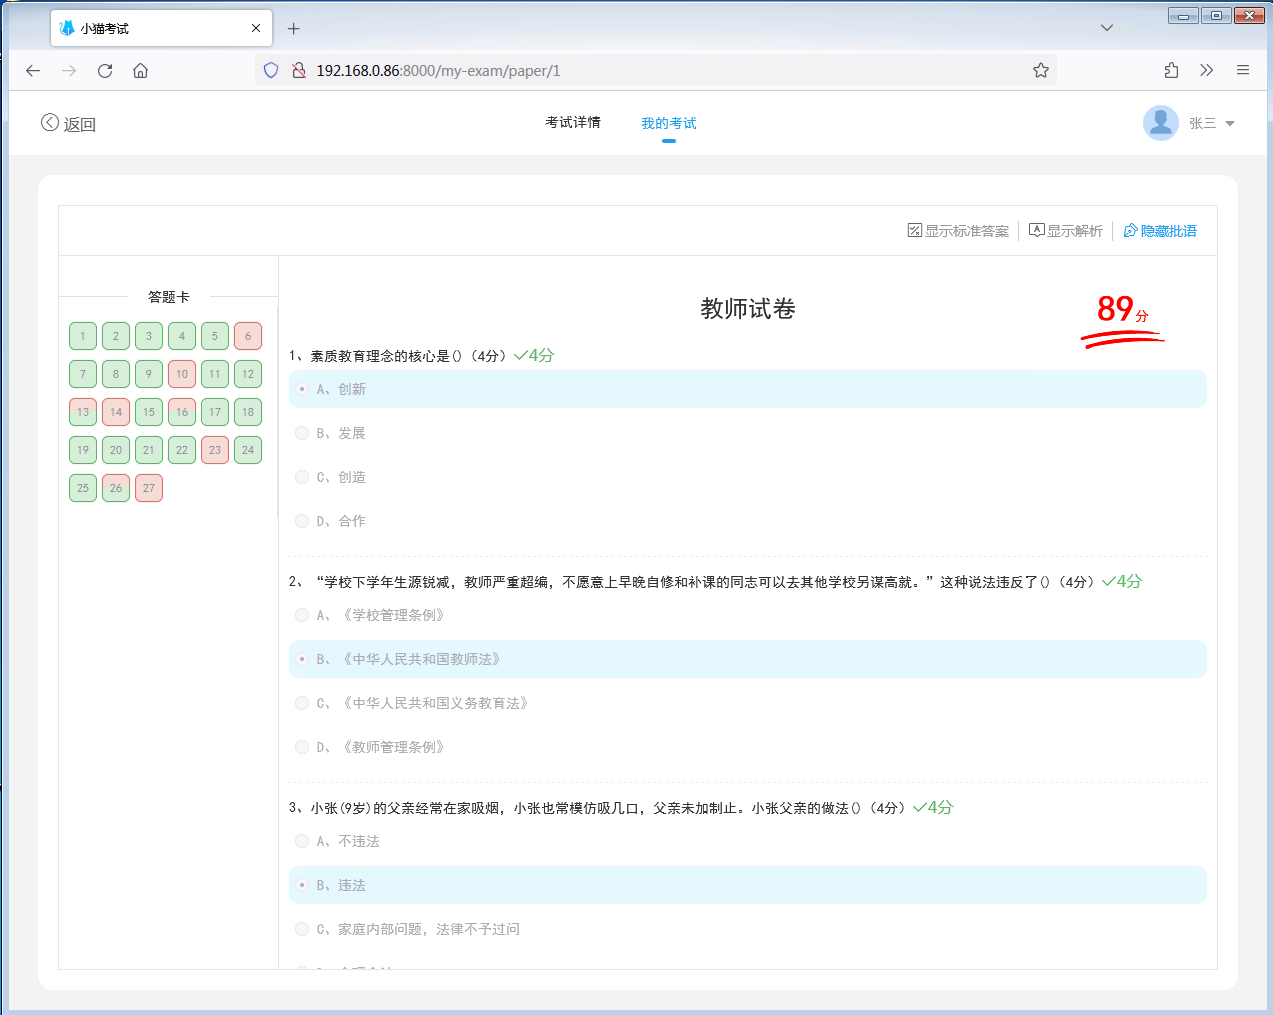Switch to the 考试详情 tab
The width and height of the screenshot is (1273, 1015).
coord(573,122)
